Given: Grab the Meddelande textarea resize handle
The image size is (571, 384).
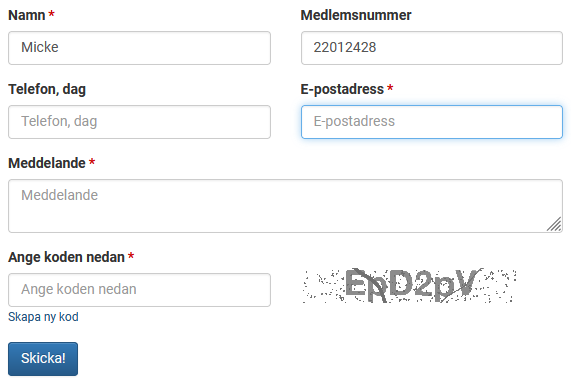Looking at the screenshot, I should click(554, 224).
